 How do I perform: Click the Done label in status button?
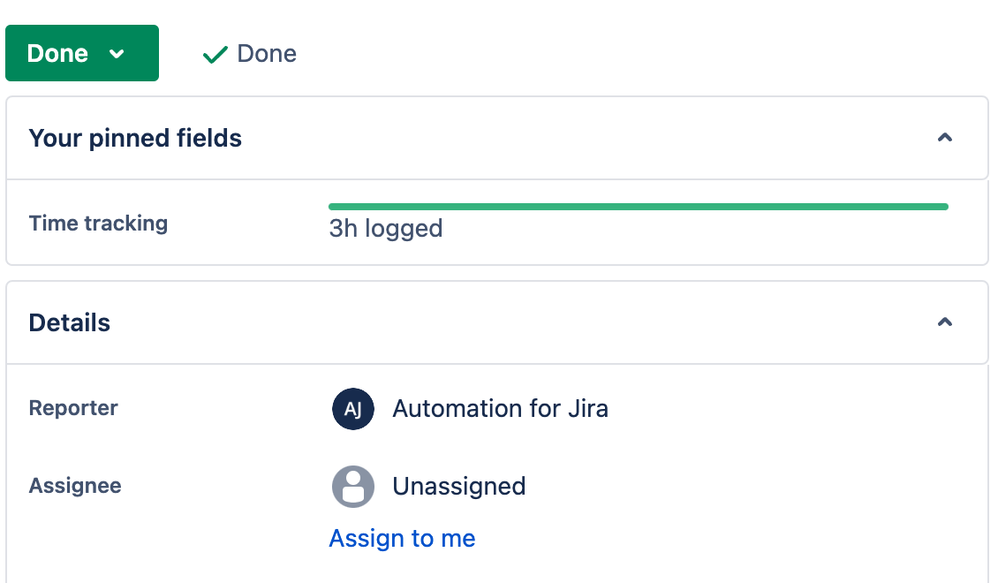pyautogui.click(x=57, y=53)
